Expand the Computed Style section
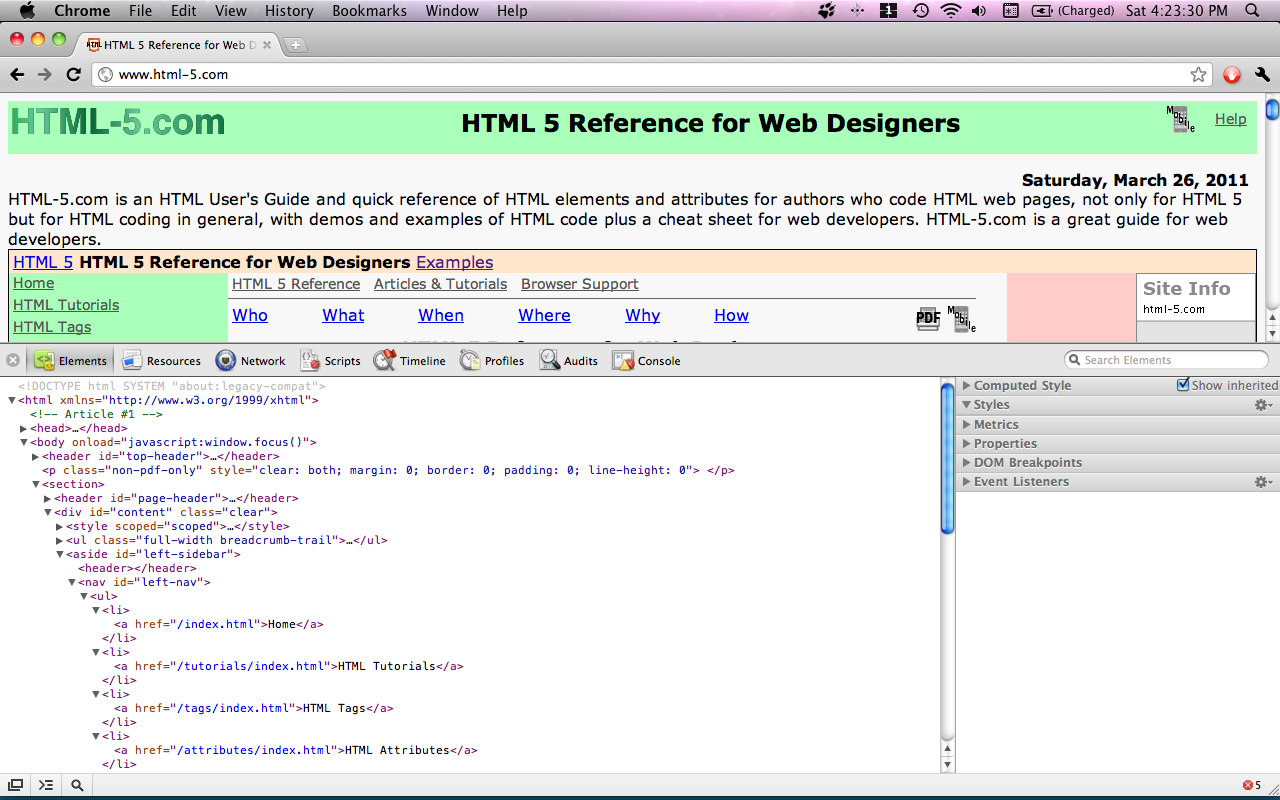 point(968,385)
